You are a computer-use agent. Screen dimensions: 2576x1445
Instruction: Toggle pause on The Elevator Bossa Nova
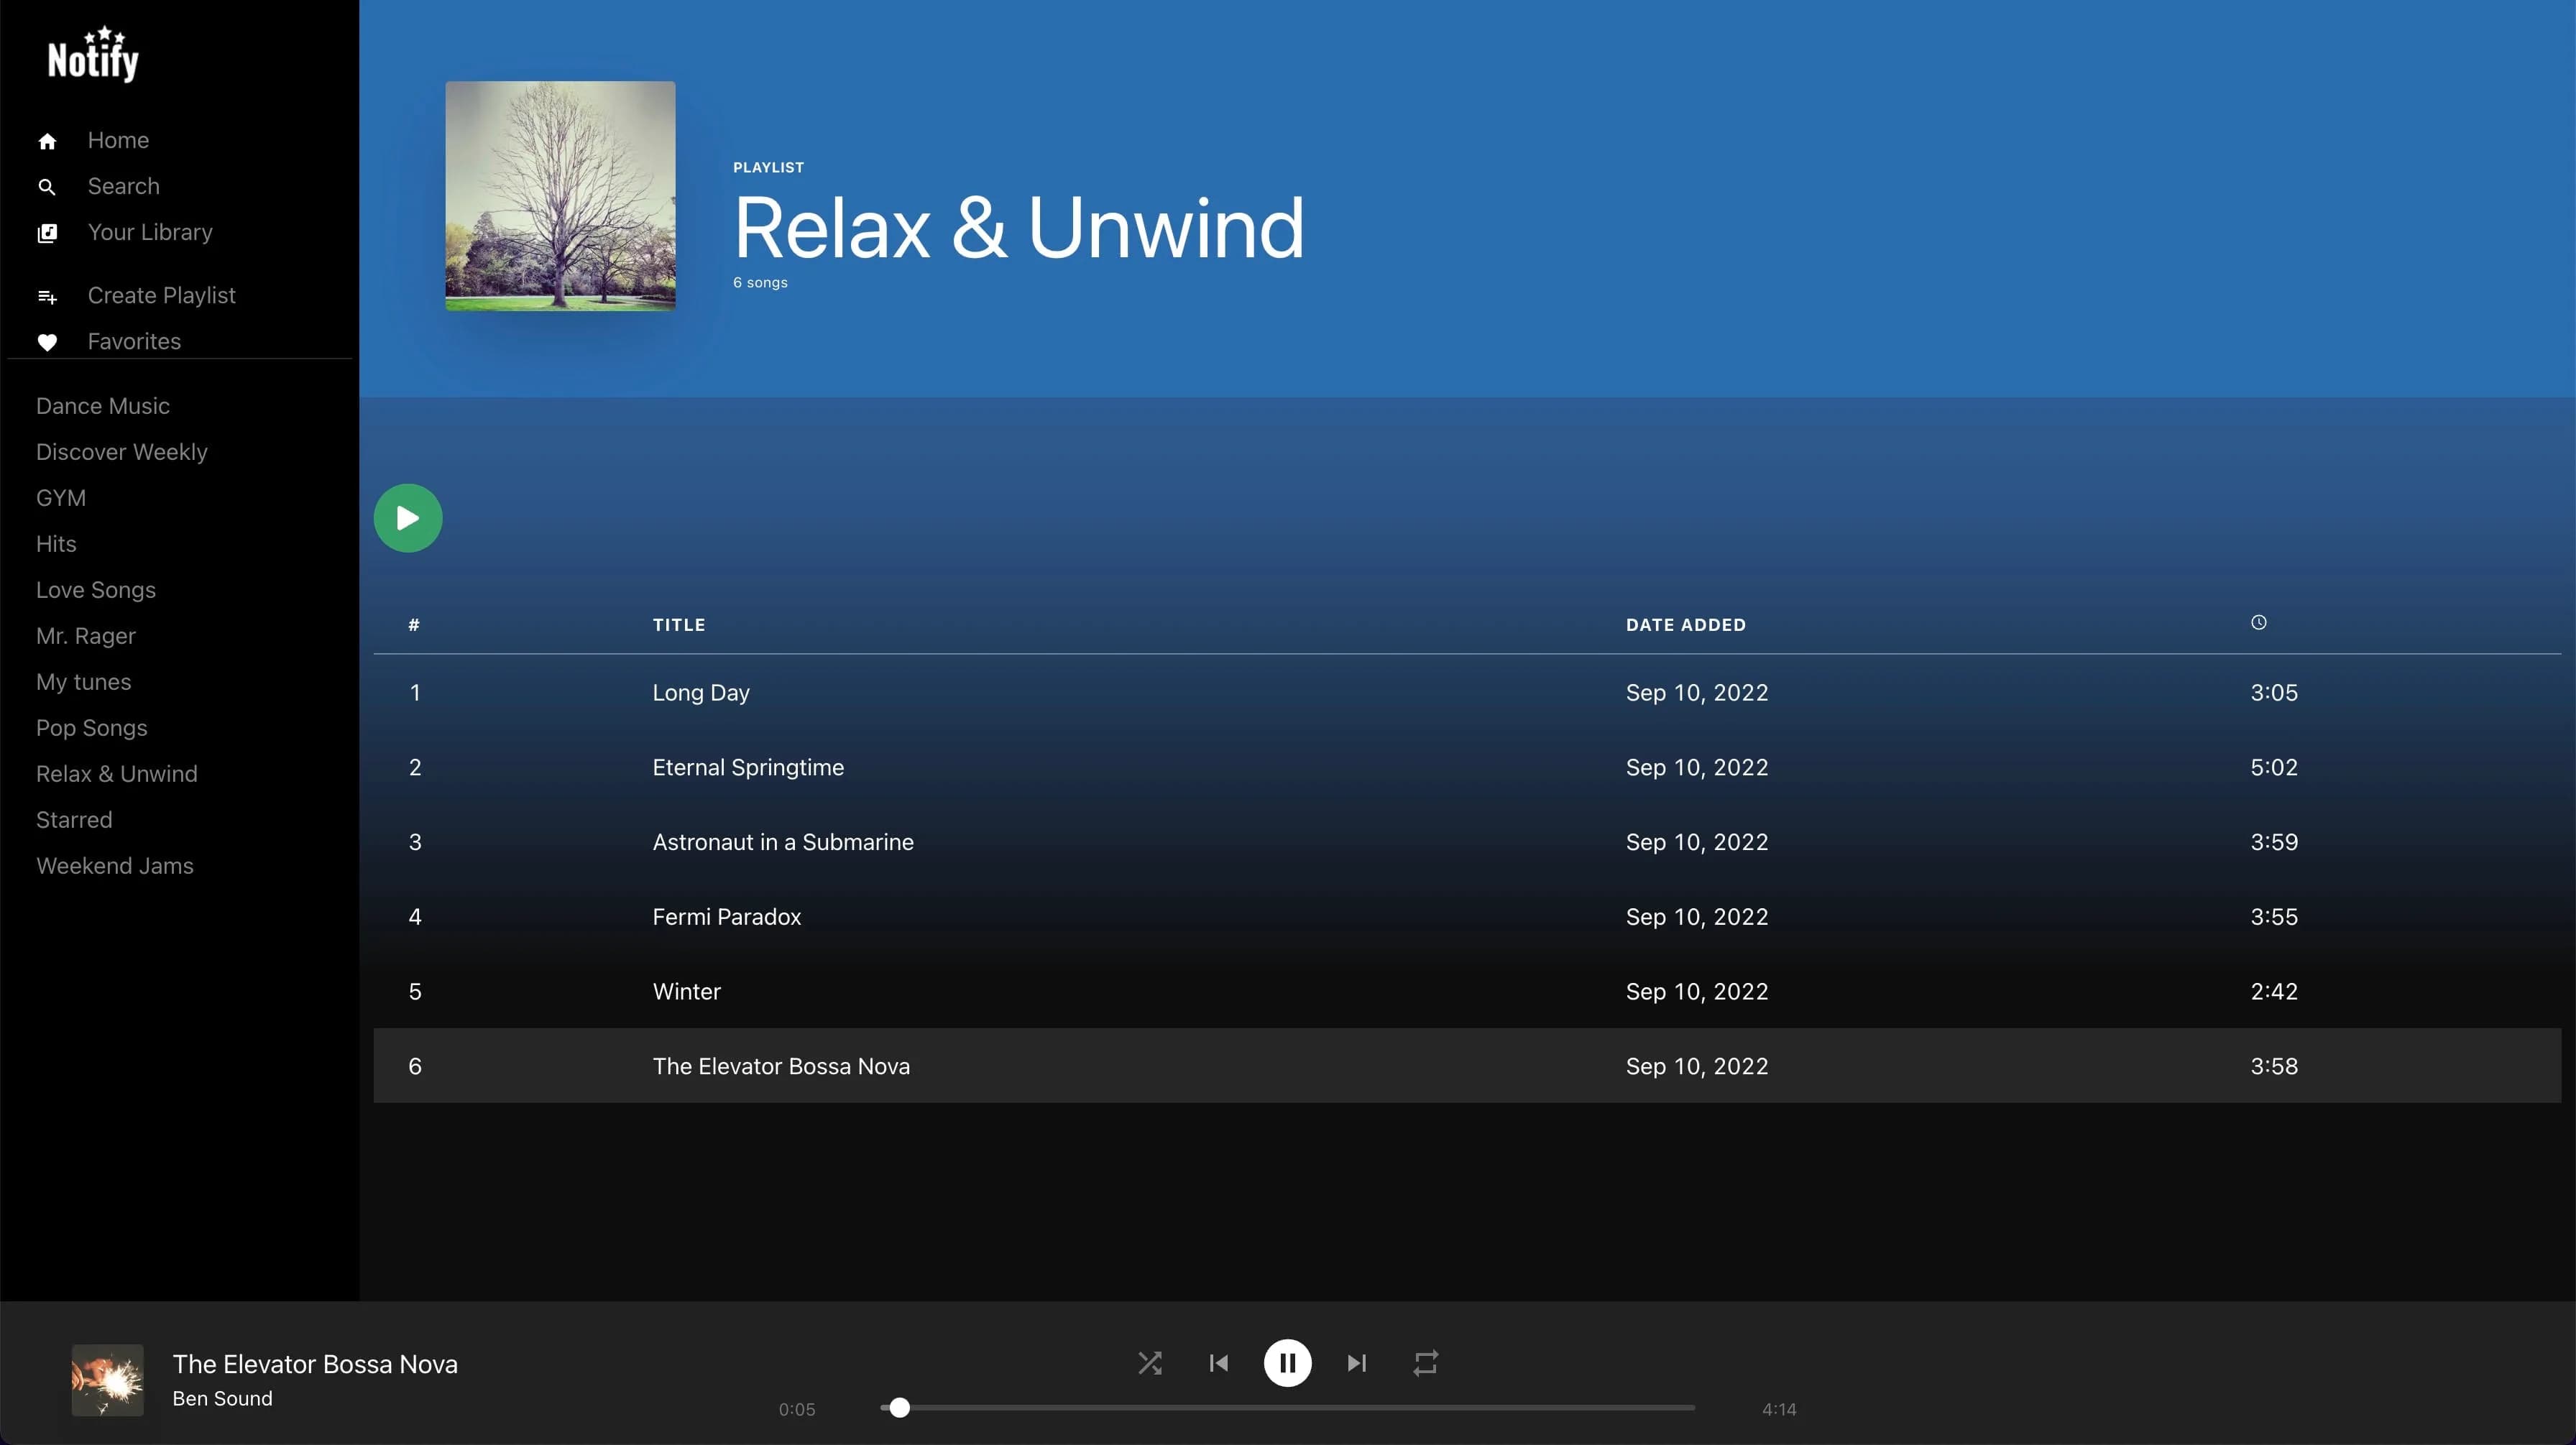click(x=1288, y=1362)
